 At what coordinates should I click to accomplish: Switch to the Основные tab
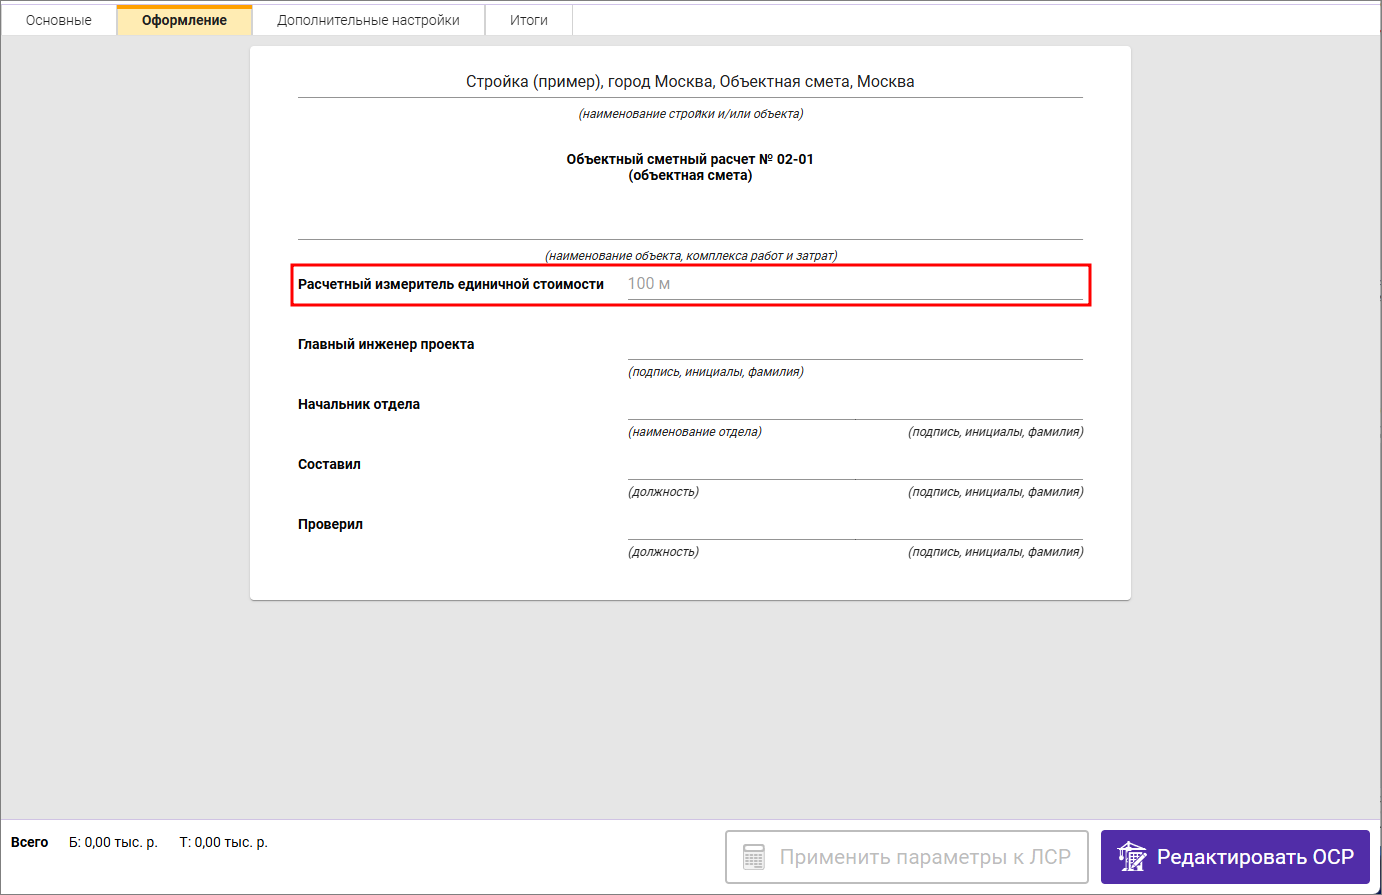(x=59, y=20)
